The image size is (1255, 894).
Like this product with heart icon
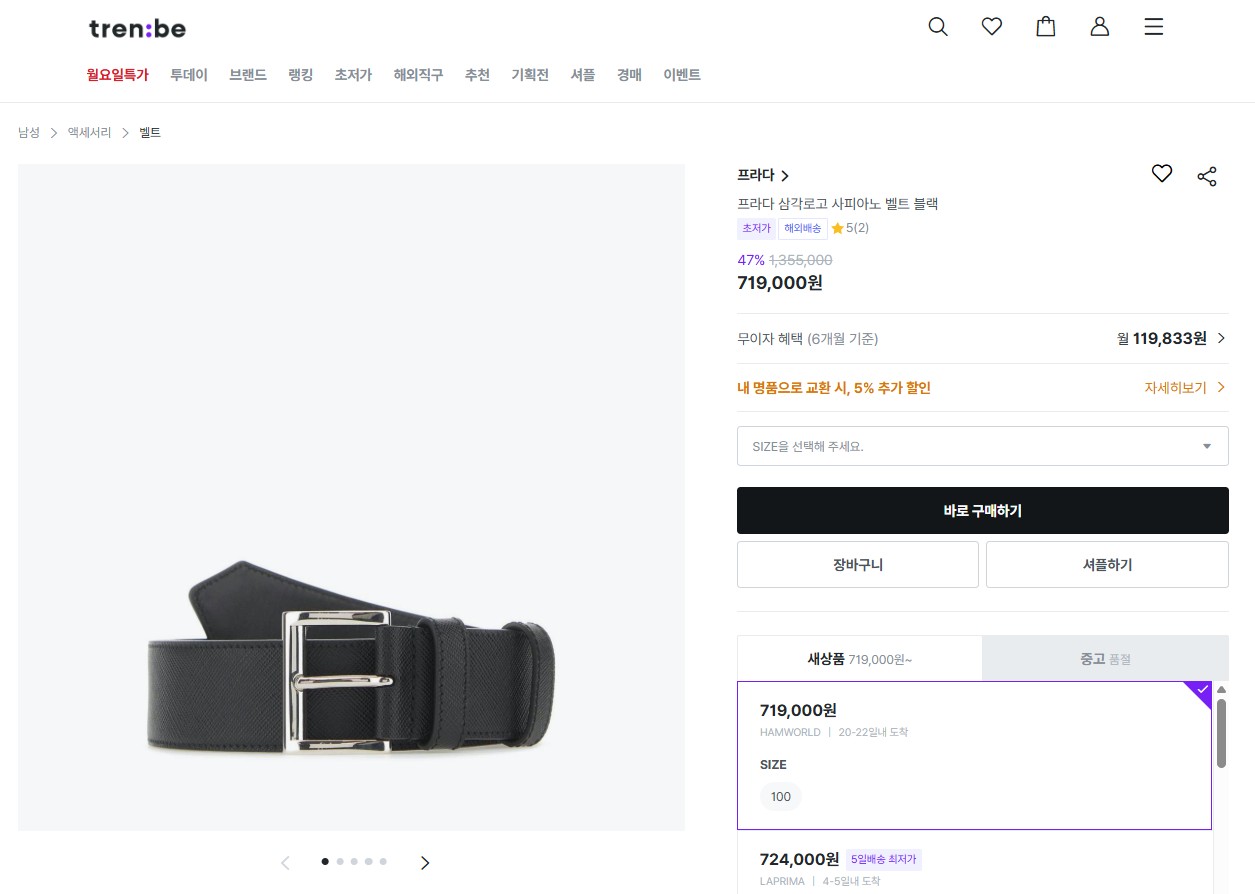click(x=1161, y=174)
